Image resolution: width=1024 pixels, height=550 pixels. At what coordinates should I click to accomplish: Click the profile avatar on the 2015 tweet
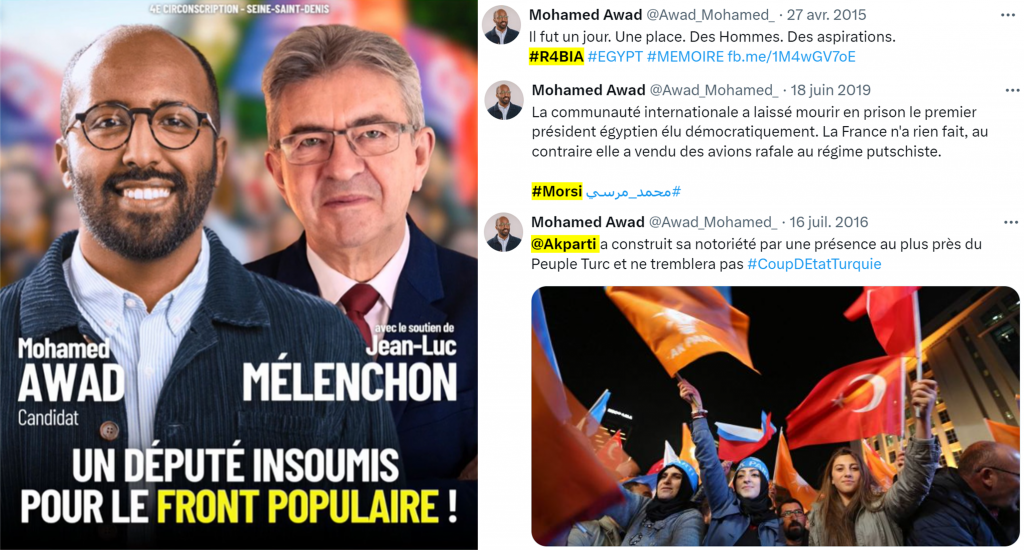(x=501, y=25)
